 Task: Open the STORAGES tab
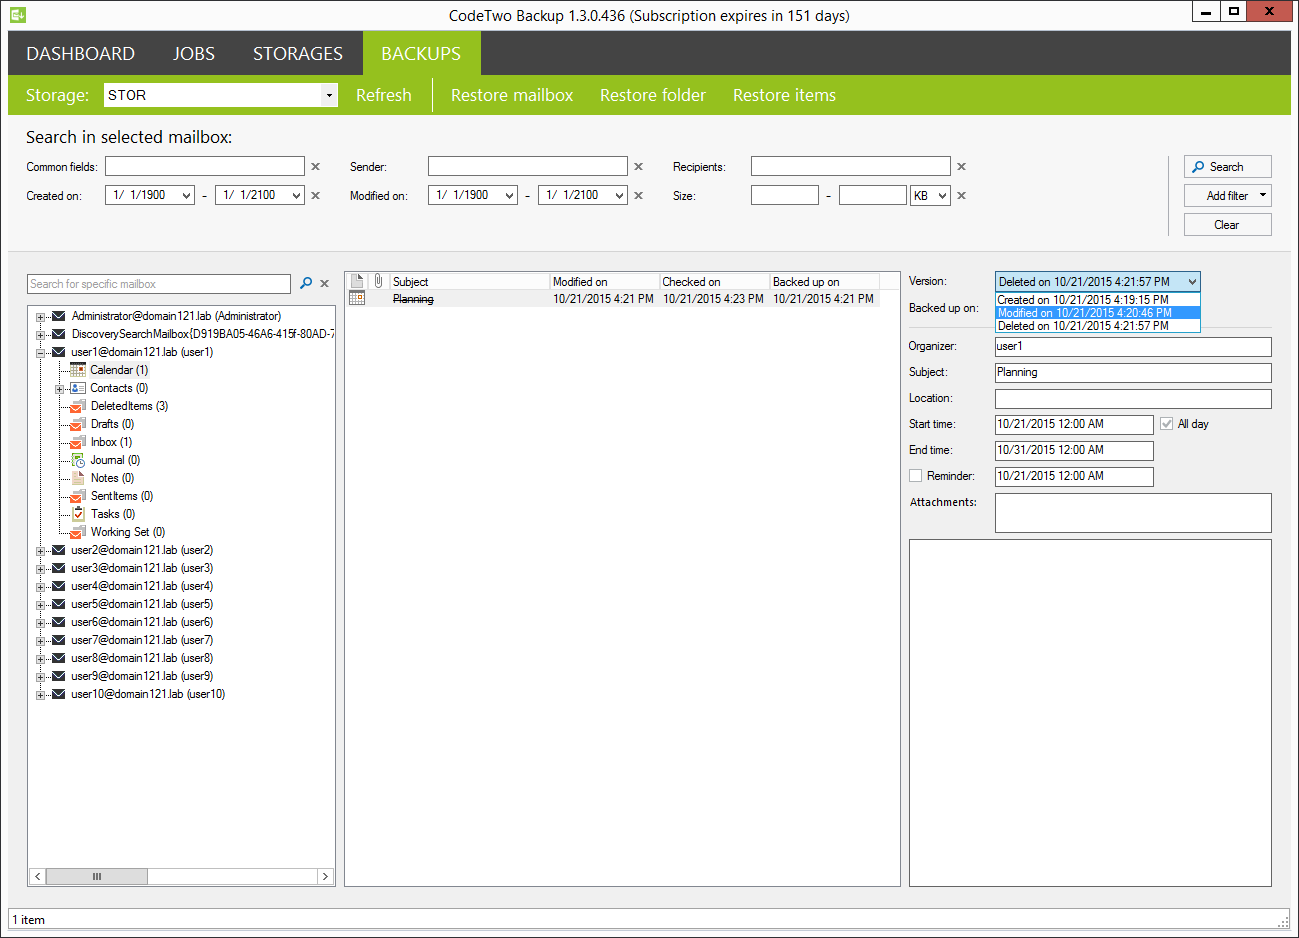(x=297, y=53)
